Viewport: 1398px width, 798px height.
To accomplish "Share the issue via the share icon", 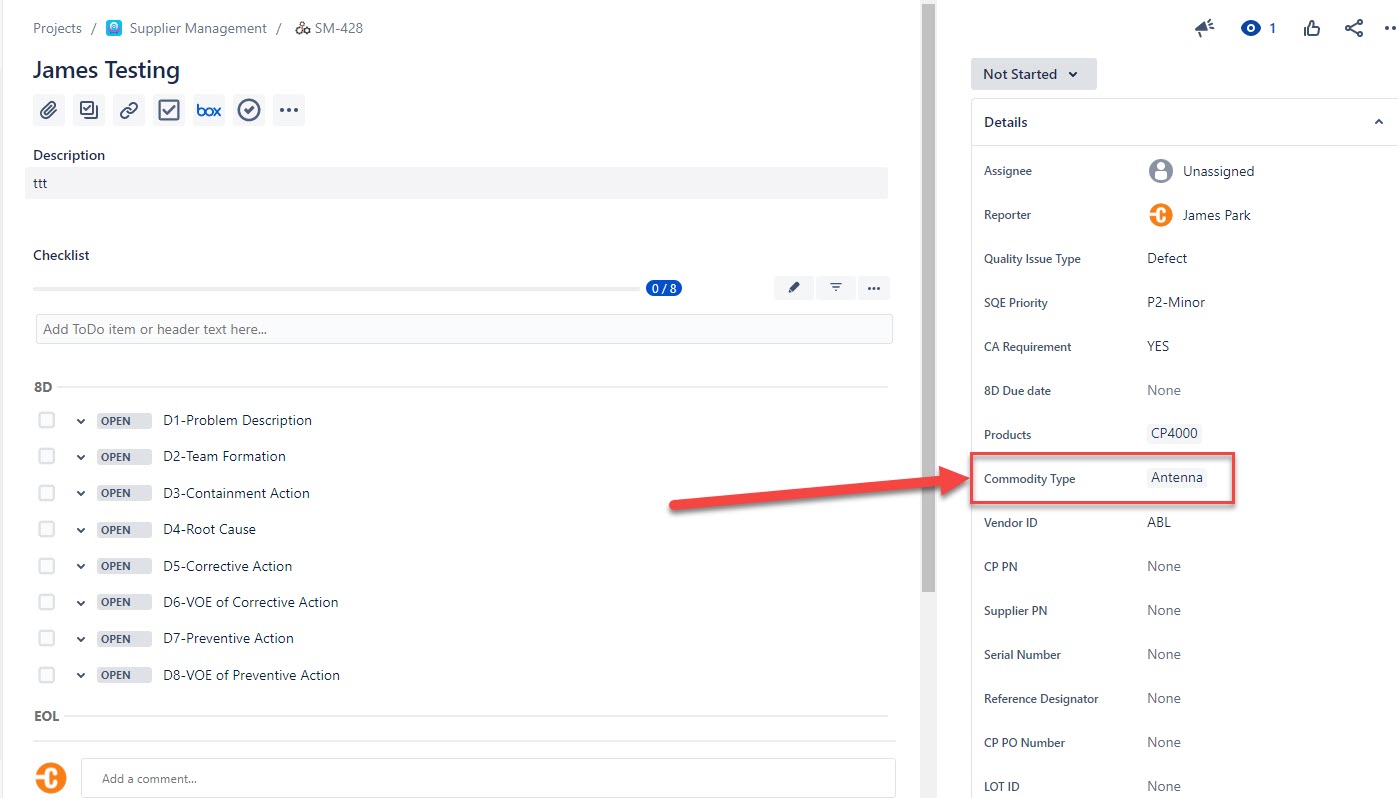I will coord(1354,28).
